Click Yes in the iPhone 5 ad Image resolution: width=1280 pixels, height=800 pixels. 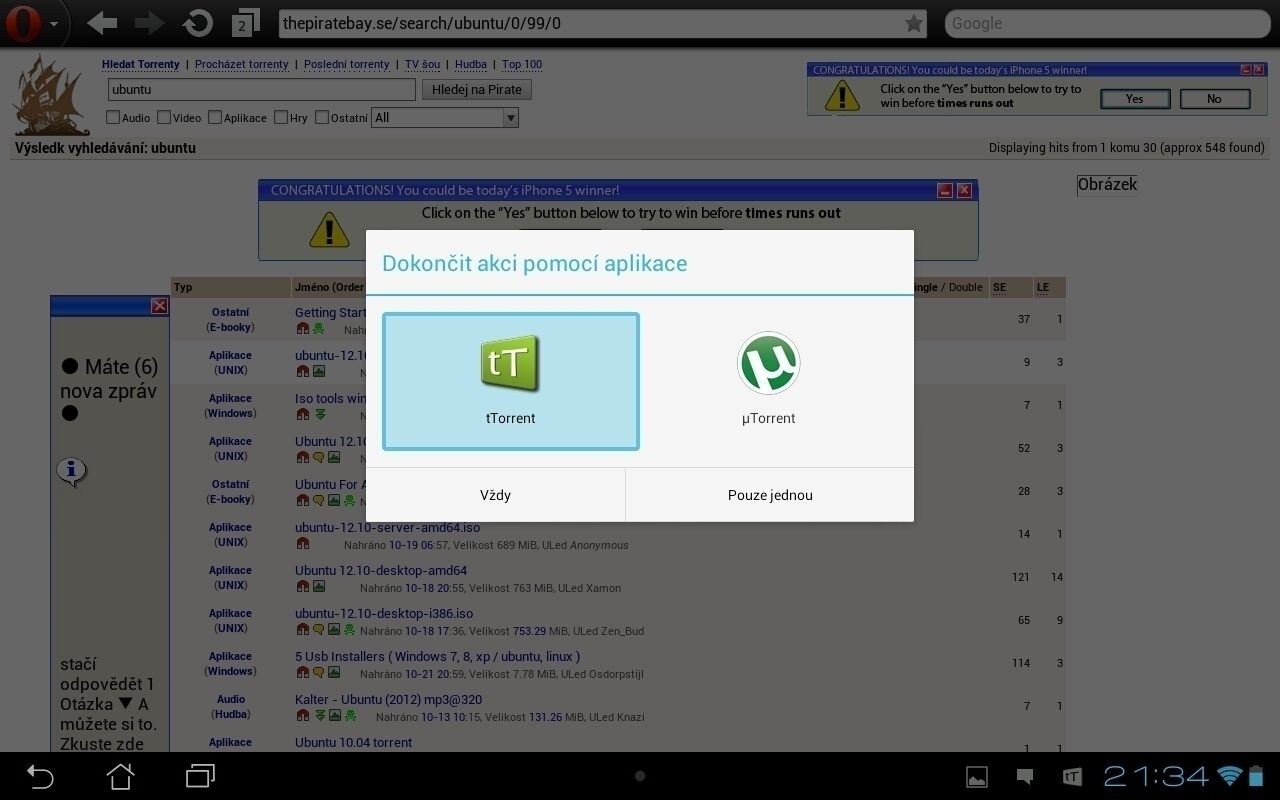1135,98
